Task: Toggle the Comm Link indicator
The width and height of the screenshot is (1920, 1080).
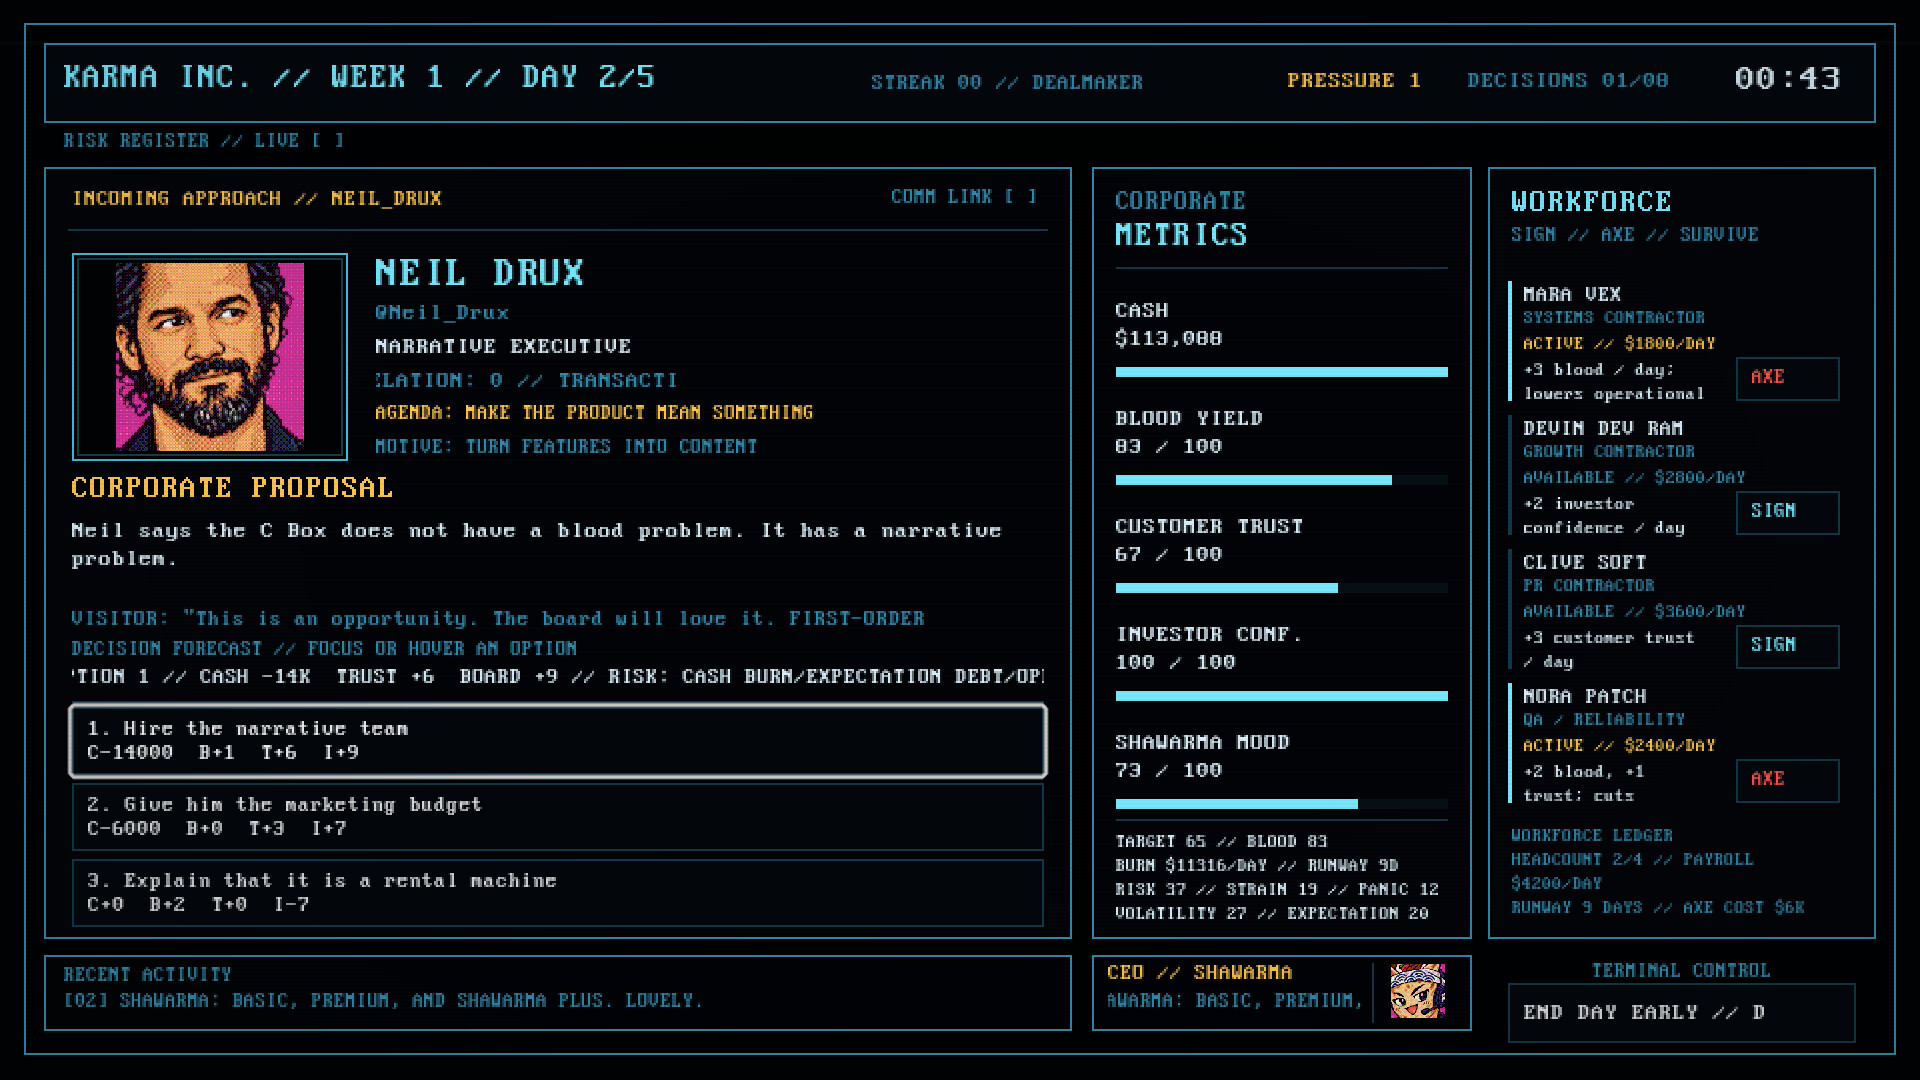Action: tap(1021, 197)
